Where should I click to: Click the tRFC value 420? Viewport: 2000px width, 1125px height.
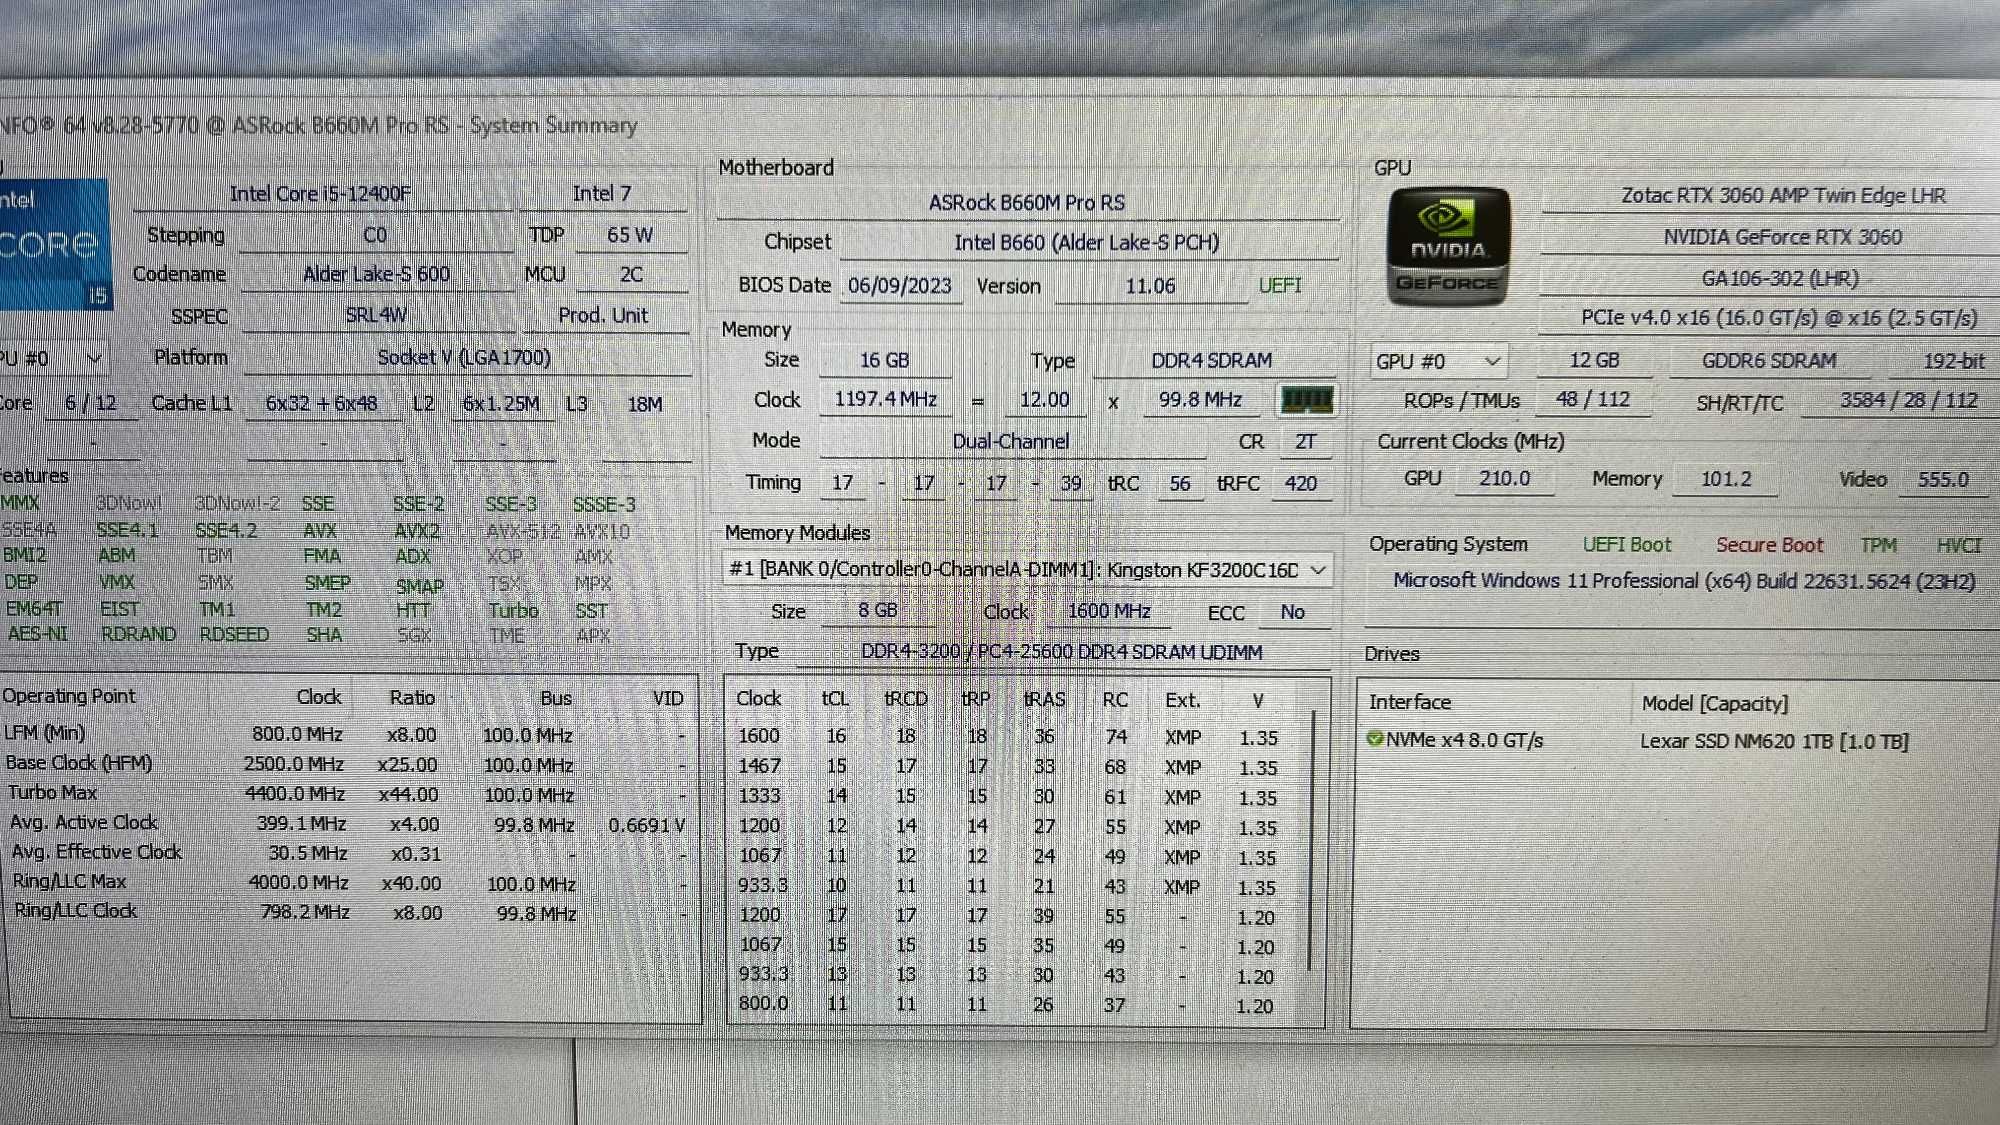(x=1301, y=484)
